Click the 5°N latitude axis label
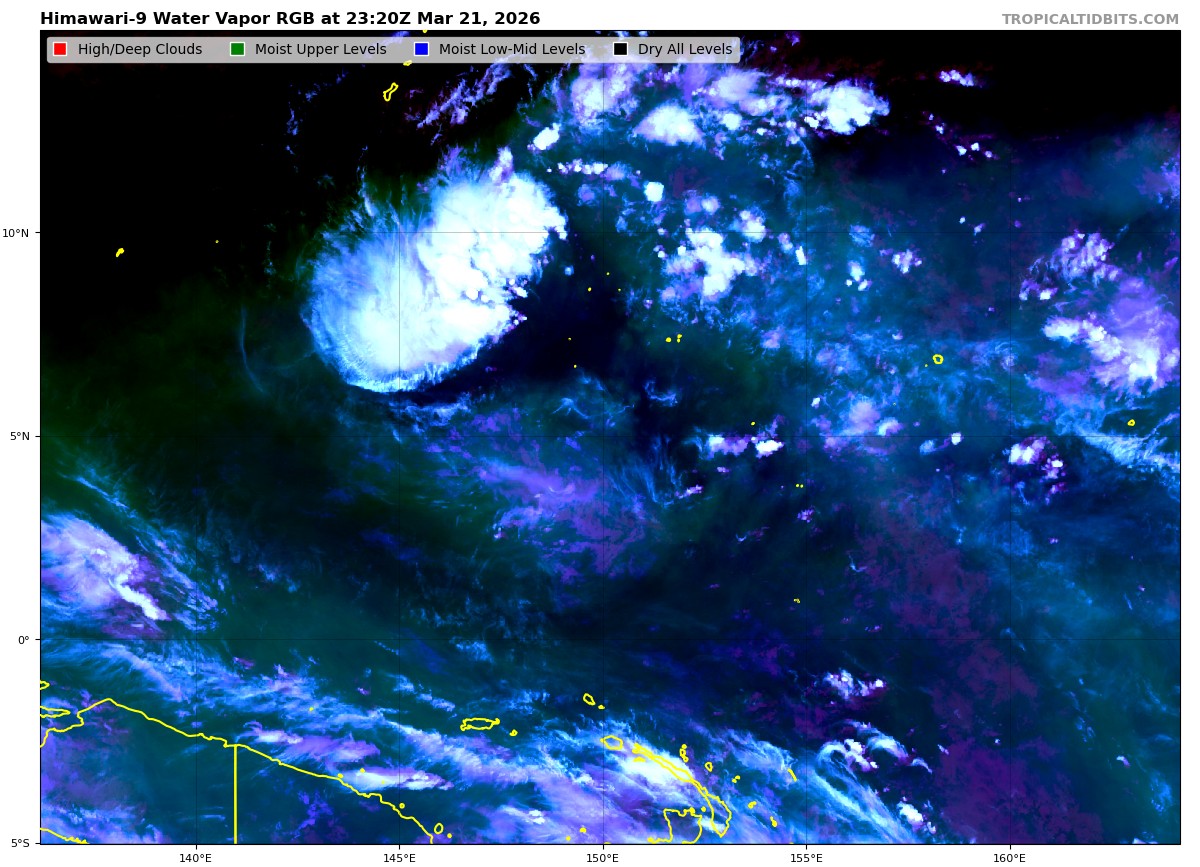Screen dimensions: 1200x867 18,436
